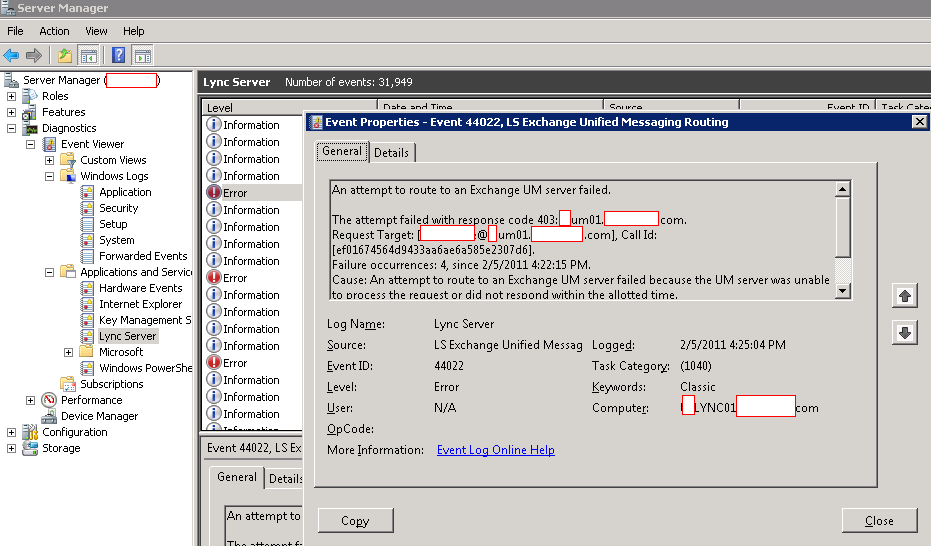Collapse the Diagnostics node
The image size is (931, 546).
[11, 128]
